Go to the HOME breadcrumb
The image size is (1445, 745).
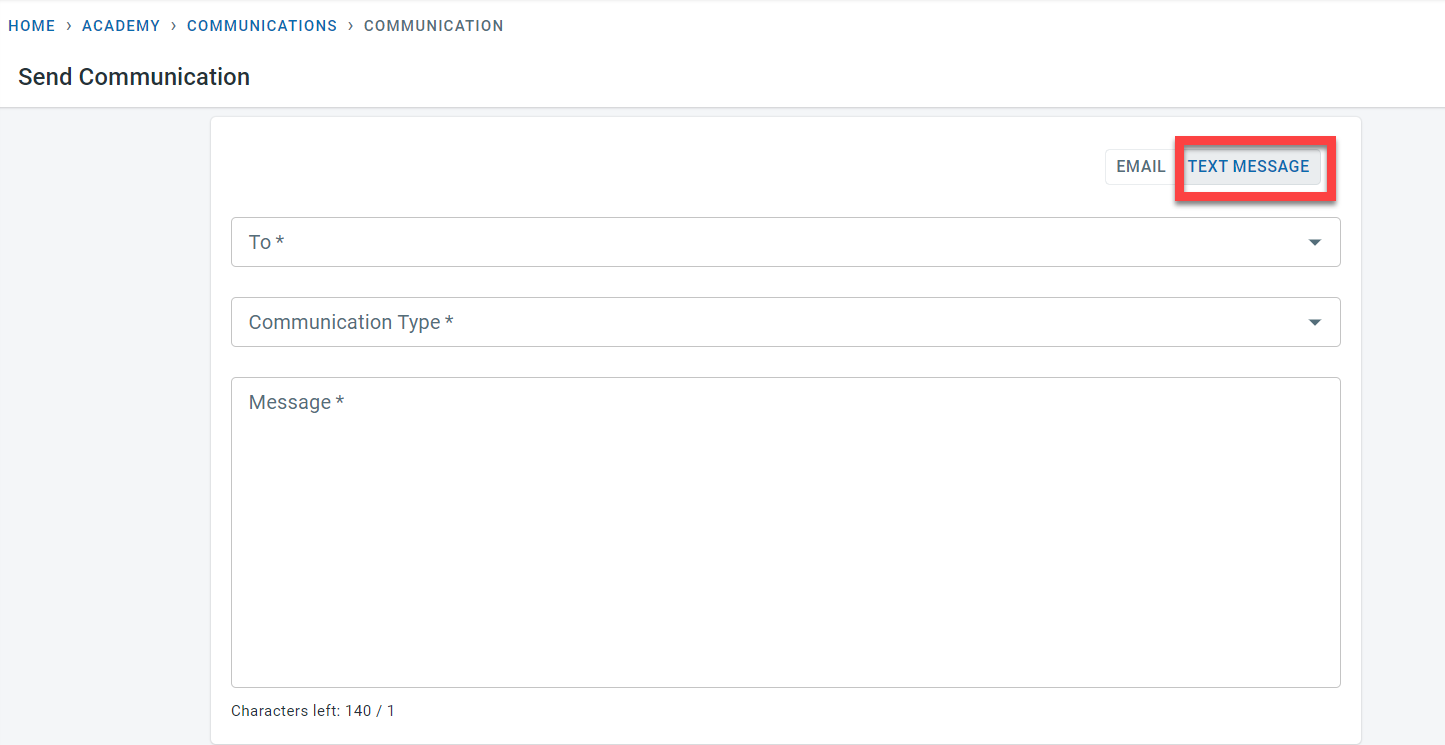[x=32, y=26]
